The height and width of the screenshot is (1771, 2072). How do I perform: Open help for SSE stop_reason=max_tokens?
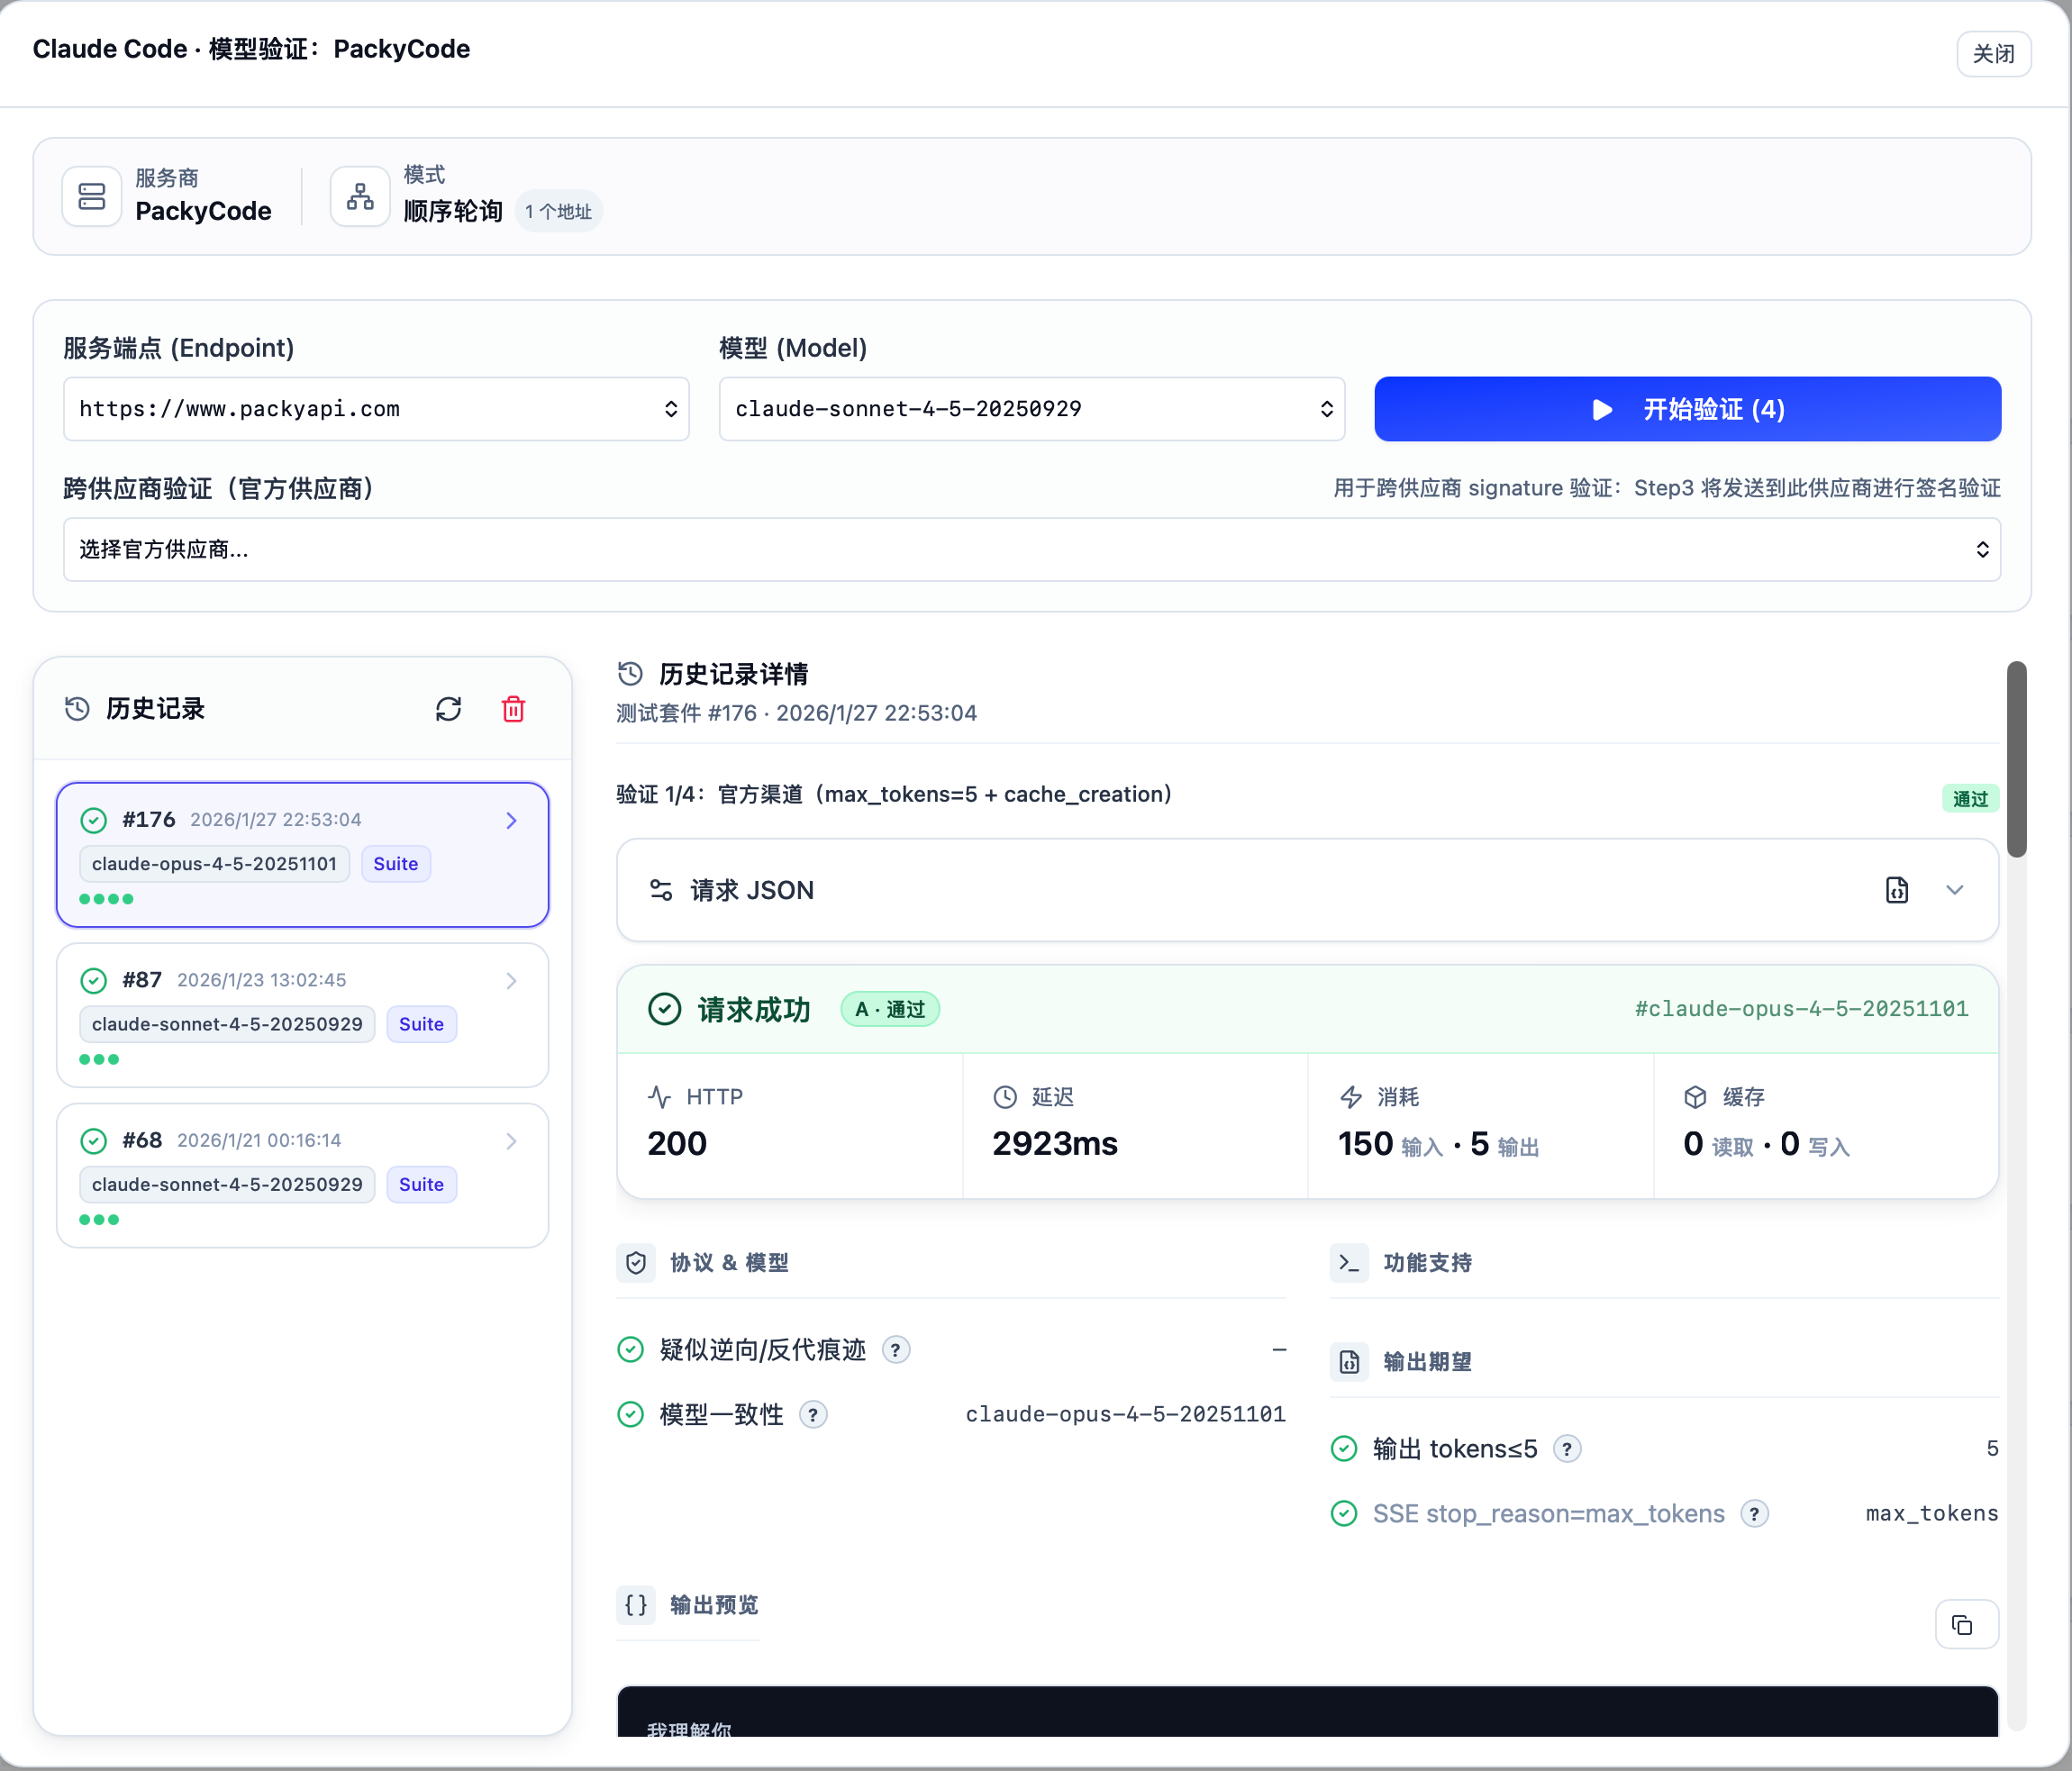[1754, 1514]
